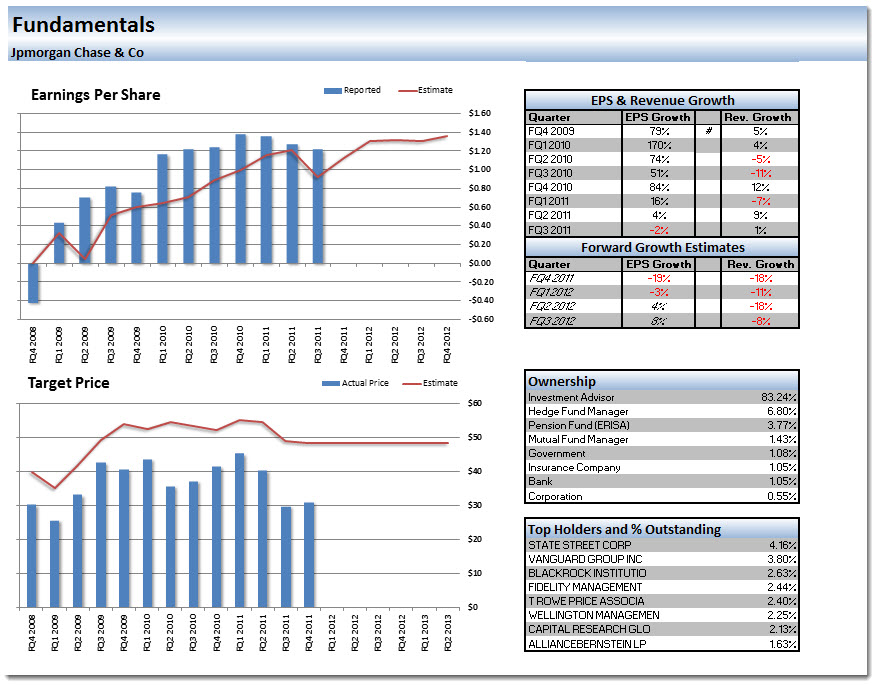This screenshot has height=685, width=877.
Task: Select the $60 axis label in Target Price chart
Action: pos(474,403)
